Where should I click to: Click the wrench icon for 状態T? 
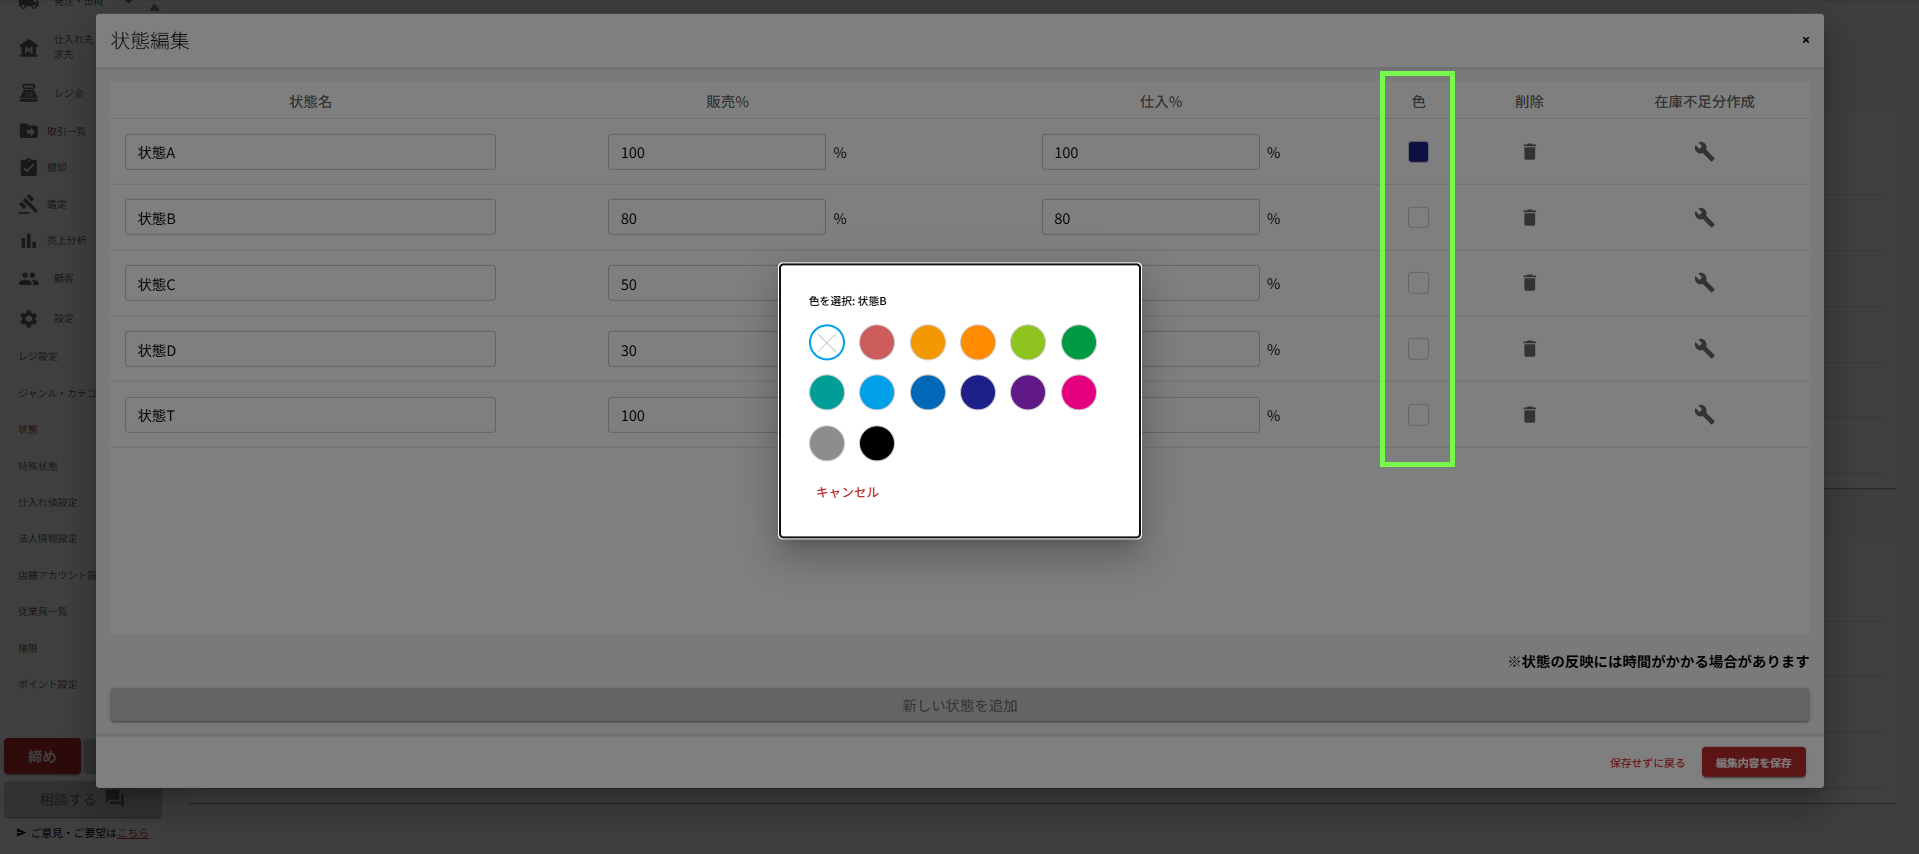pyautogui.click(x=1704, y=414)
